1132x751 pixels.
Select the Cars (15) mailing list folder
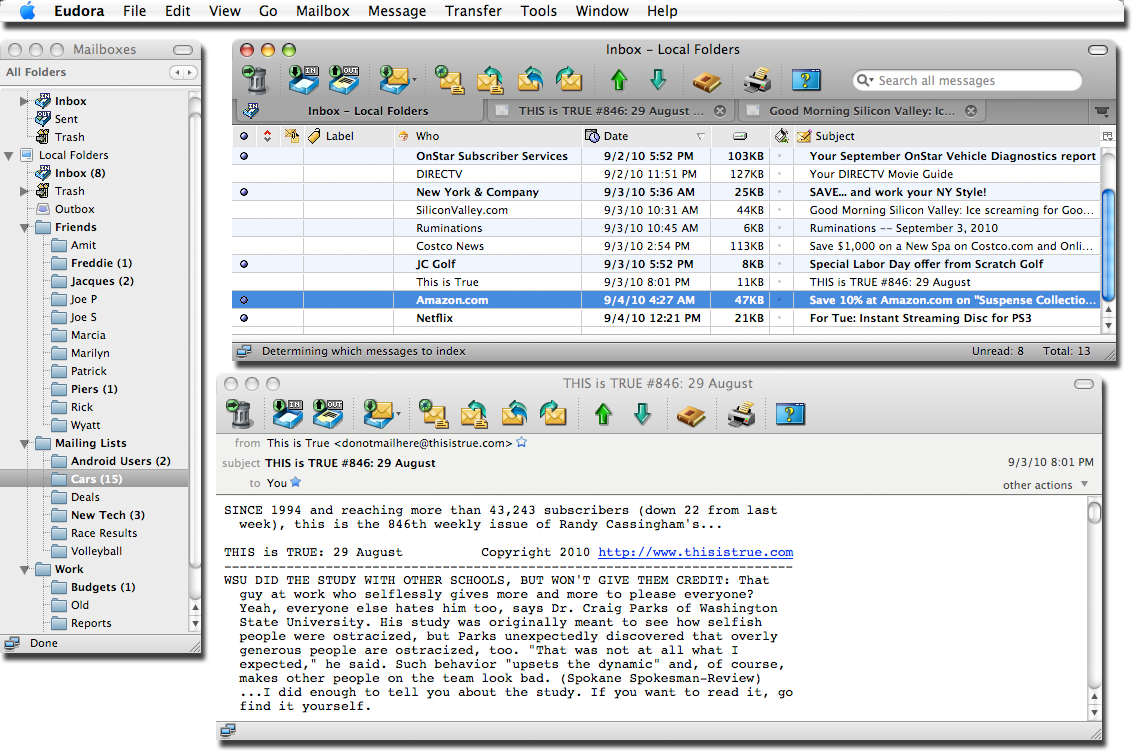(94, 479)
